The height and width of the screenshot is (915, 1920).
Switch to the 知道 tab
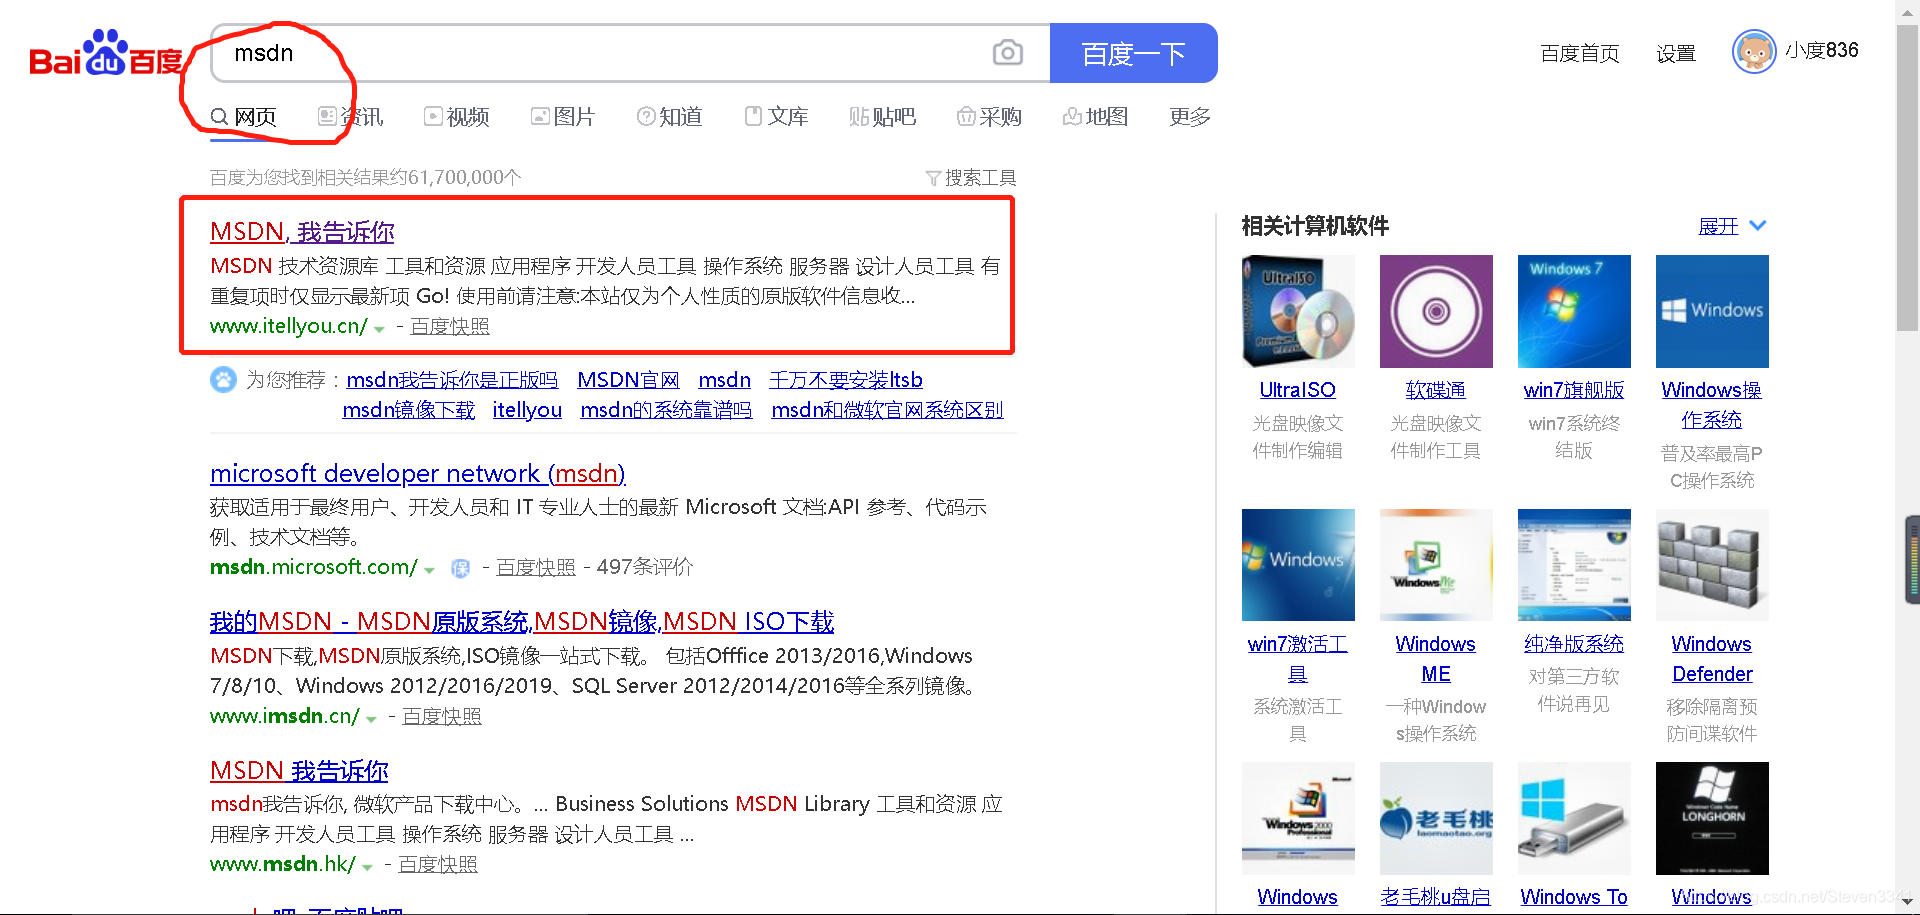point(670,117)
